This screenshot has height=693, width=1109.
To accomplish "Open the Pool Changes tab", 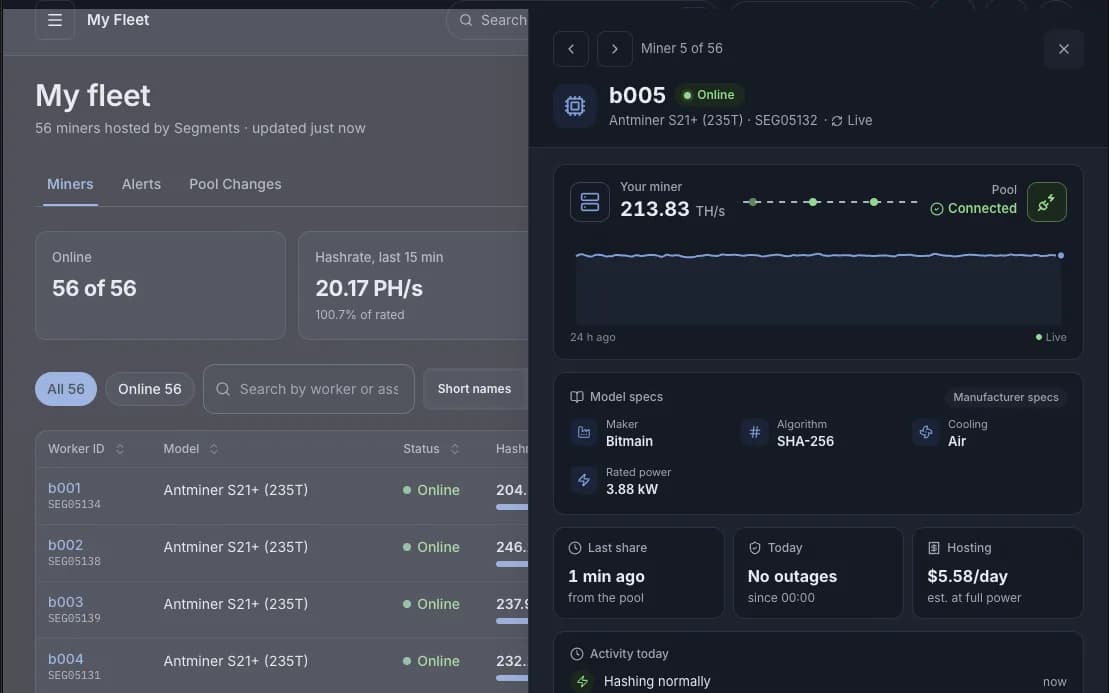I will tap(235, 185).
